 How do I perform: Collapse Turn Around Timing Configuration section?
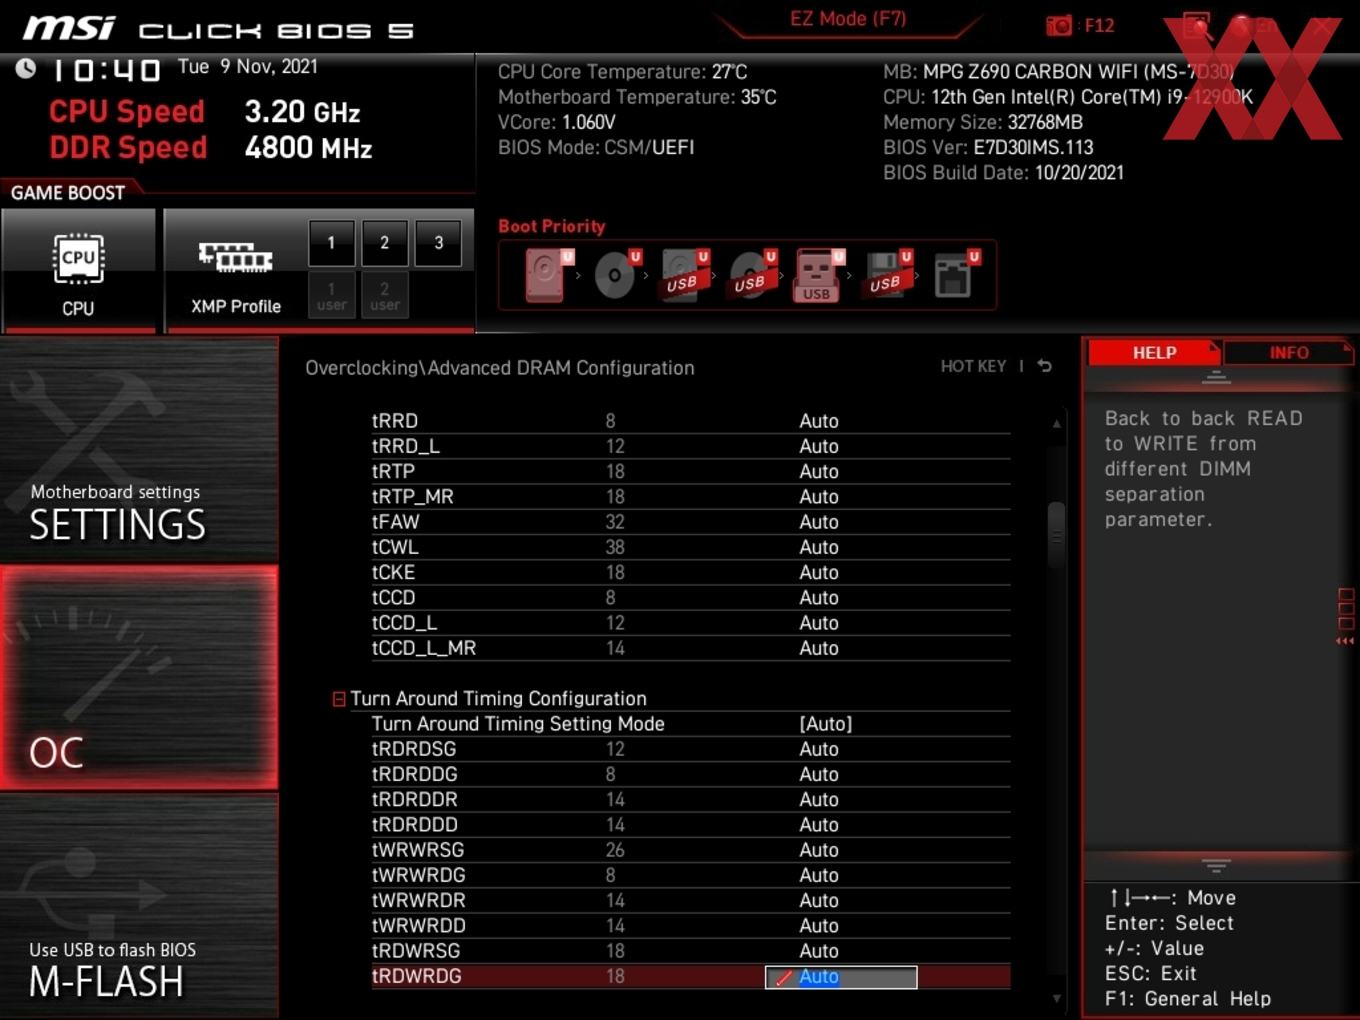point(339,699)
